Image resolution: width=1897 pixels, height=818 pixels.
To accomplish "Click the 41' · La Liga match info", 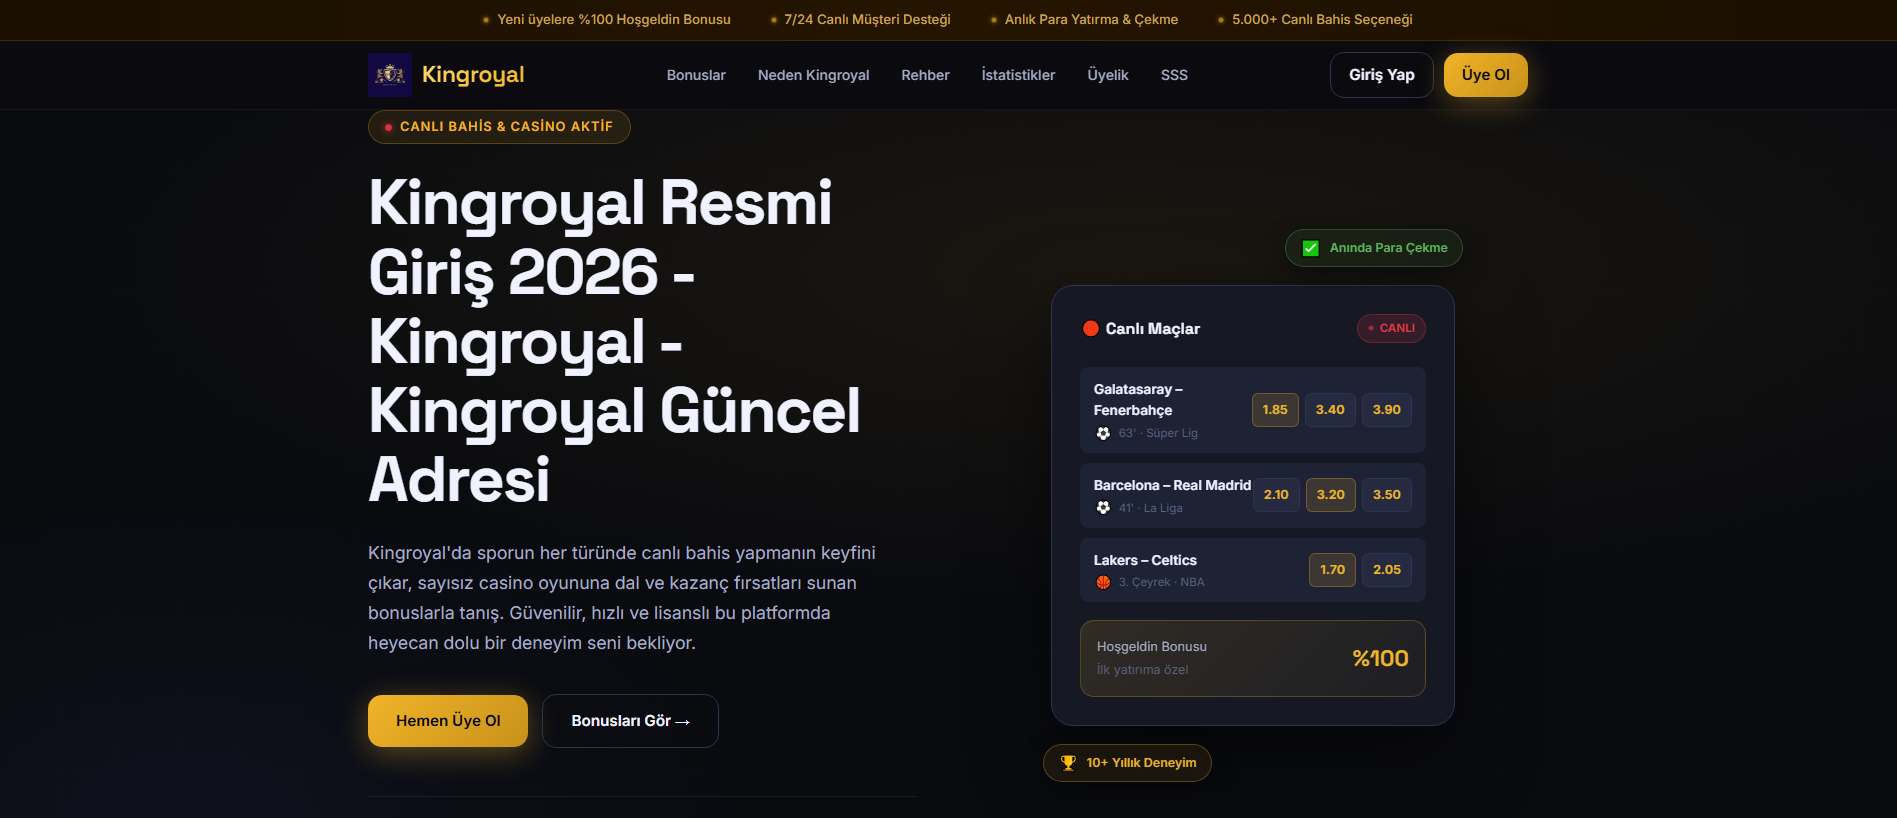I will pyautogui.click(x=1150, y=508).
